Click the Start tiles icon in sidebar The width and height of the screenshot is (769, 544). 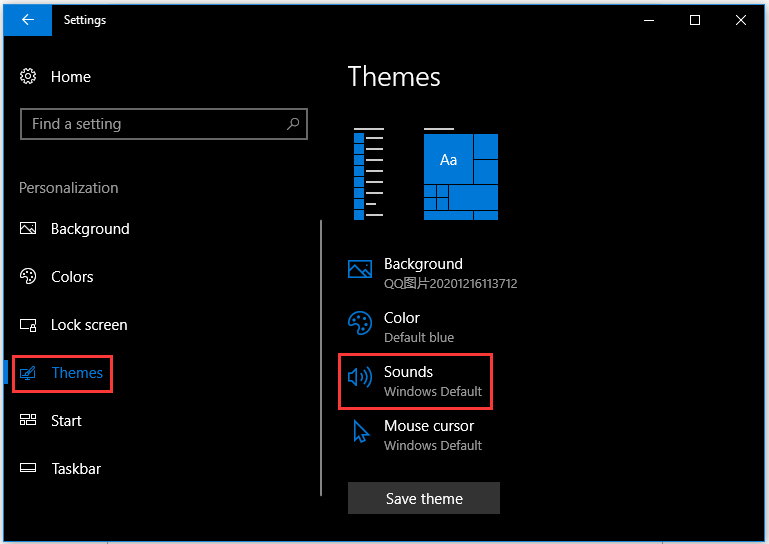pyautogui.click(x=28, y=420)
